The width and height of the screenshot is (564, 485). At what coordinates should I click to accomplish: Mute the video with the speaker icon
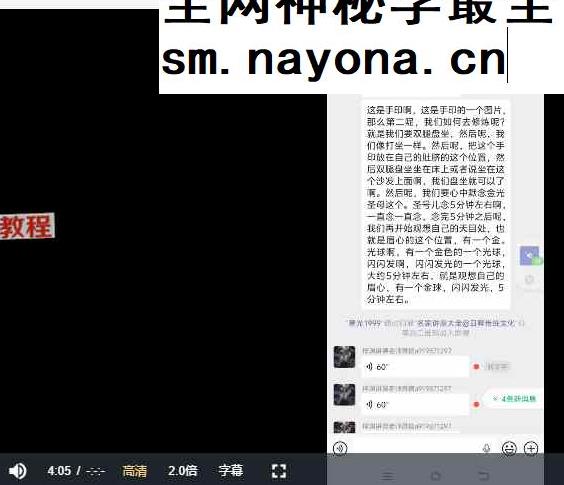click(x=17, y=471)
